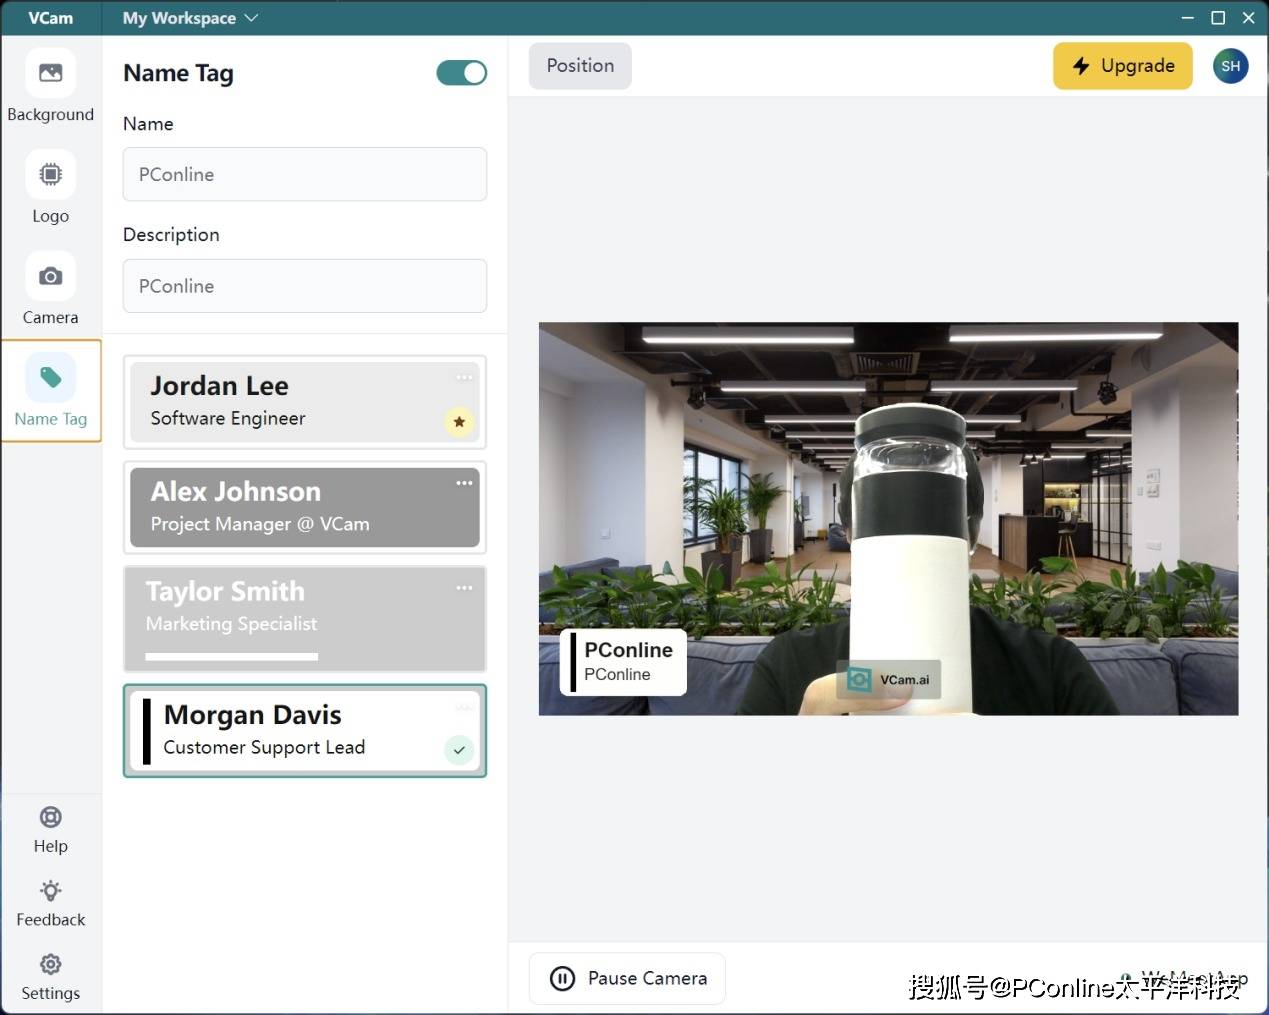Click the Position tab
This screenshot has width=1269, height=1015.
pos(580,66)
